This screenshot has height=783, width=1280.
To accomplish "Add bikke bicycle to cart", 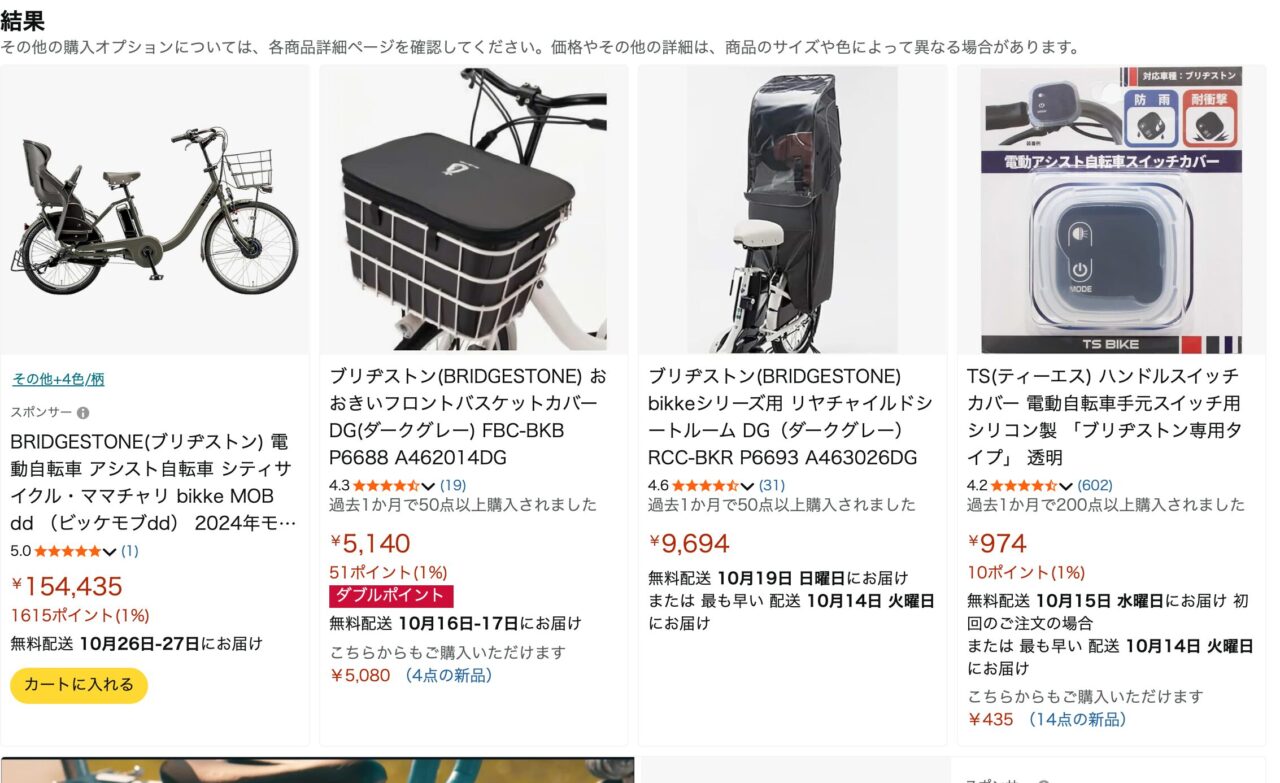I will 79,685.
